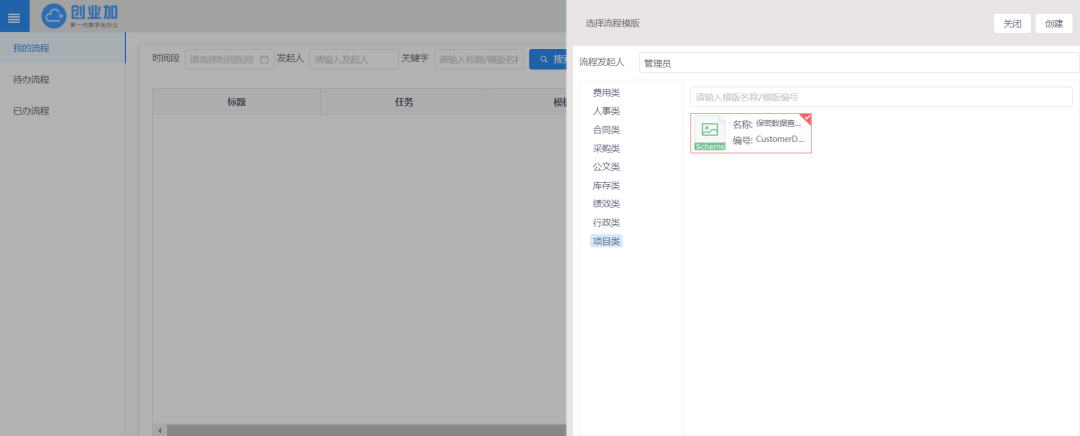This screenshot has height=436, width=1080.
Task: Click the search button with magnifier
Action: pos(547,60)
